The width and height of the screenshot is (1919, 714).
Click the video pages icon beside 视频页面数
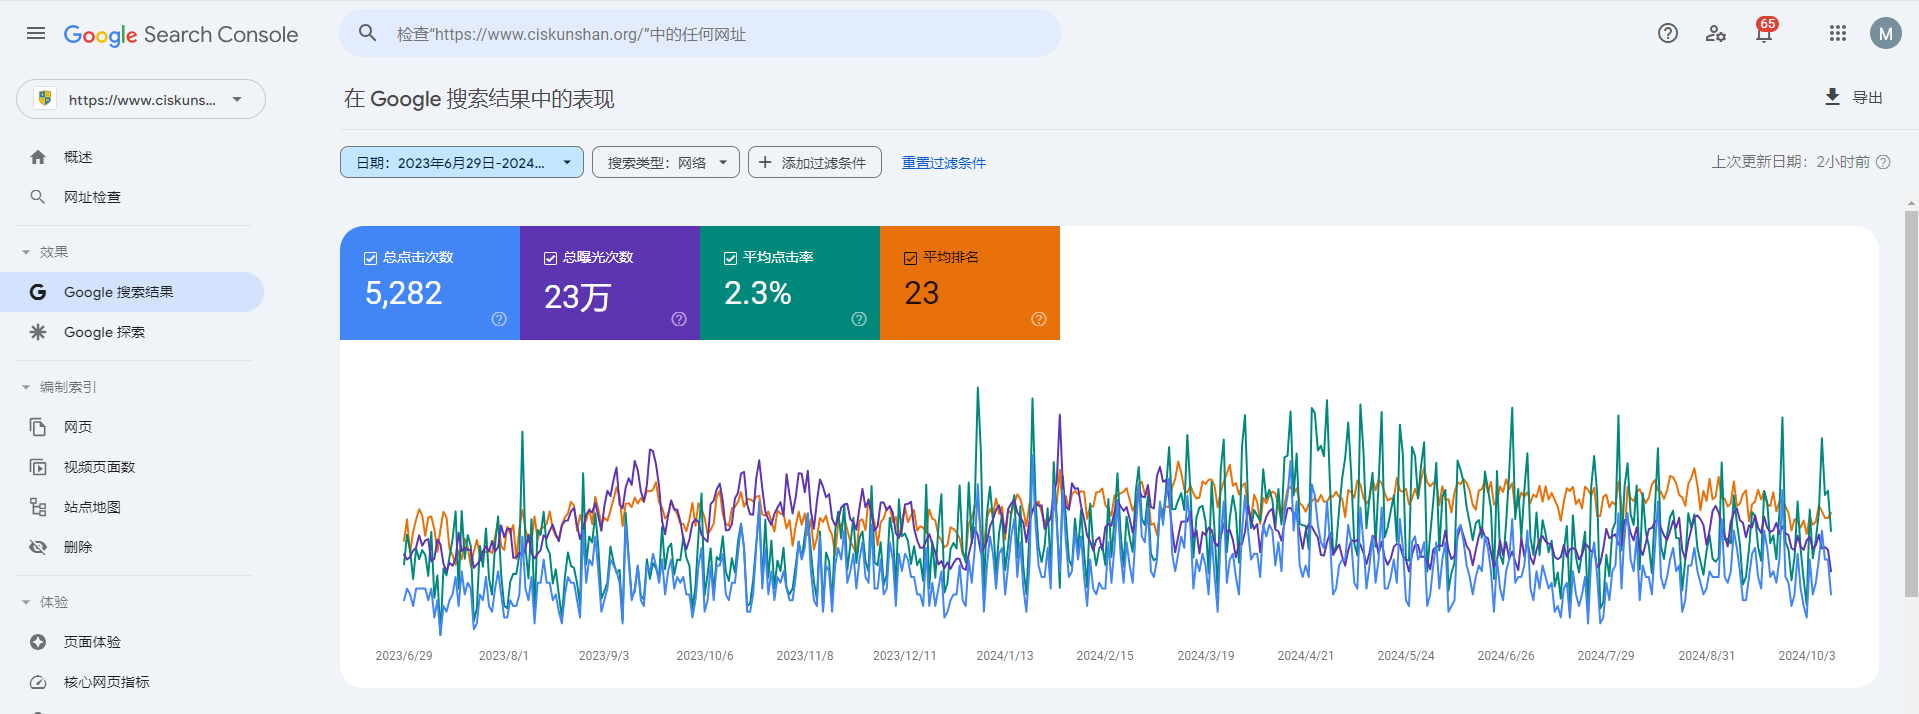[38, 467]
